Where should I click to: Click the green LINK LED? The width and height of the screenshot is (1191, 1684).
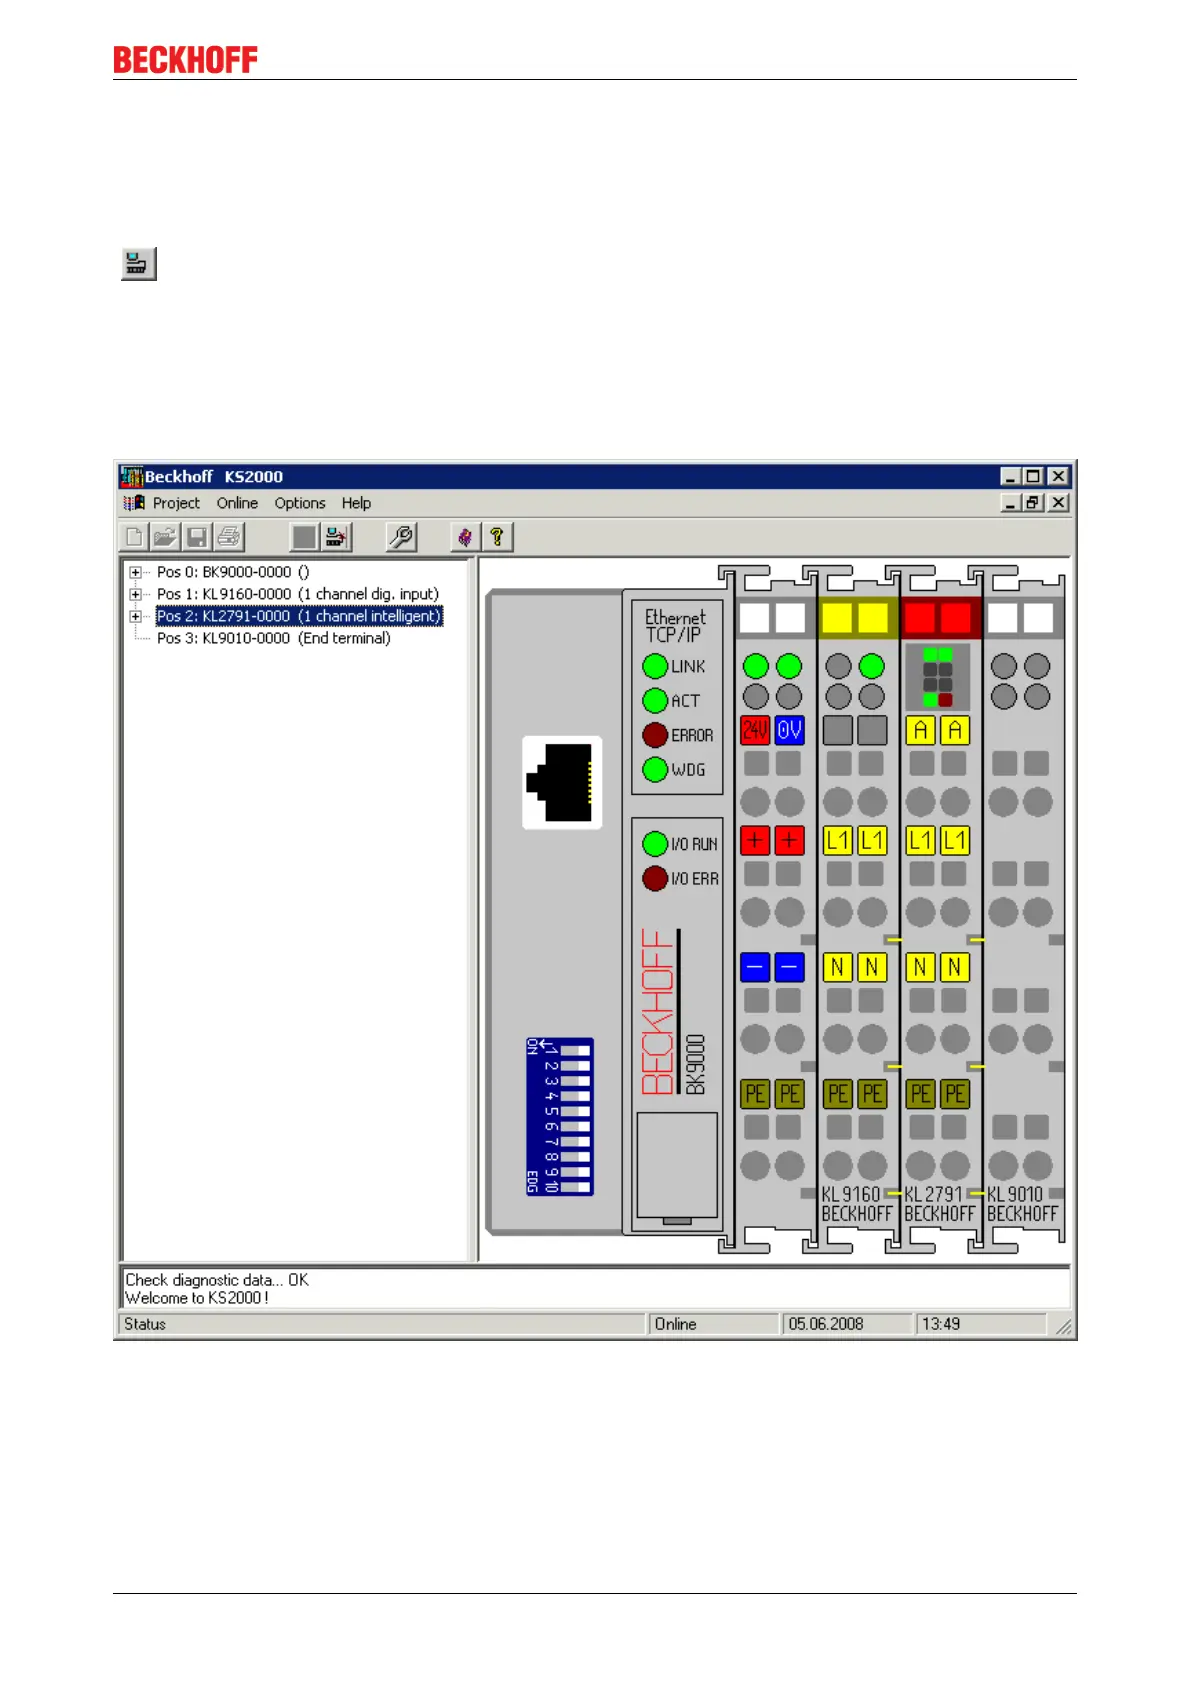point(655,666)
